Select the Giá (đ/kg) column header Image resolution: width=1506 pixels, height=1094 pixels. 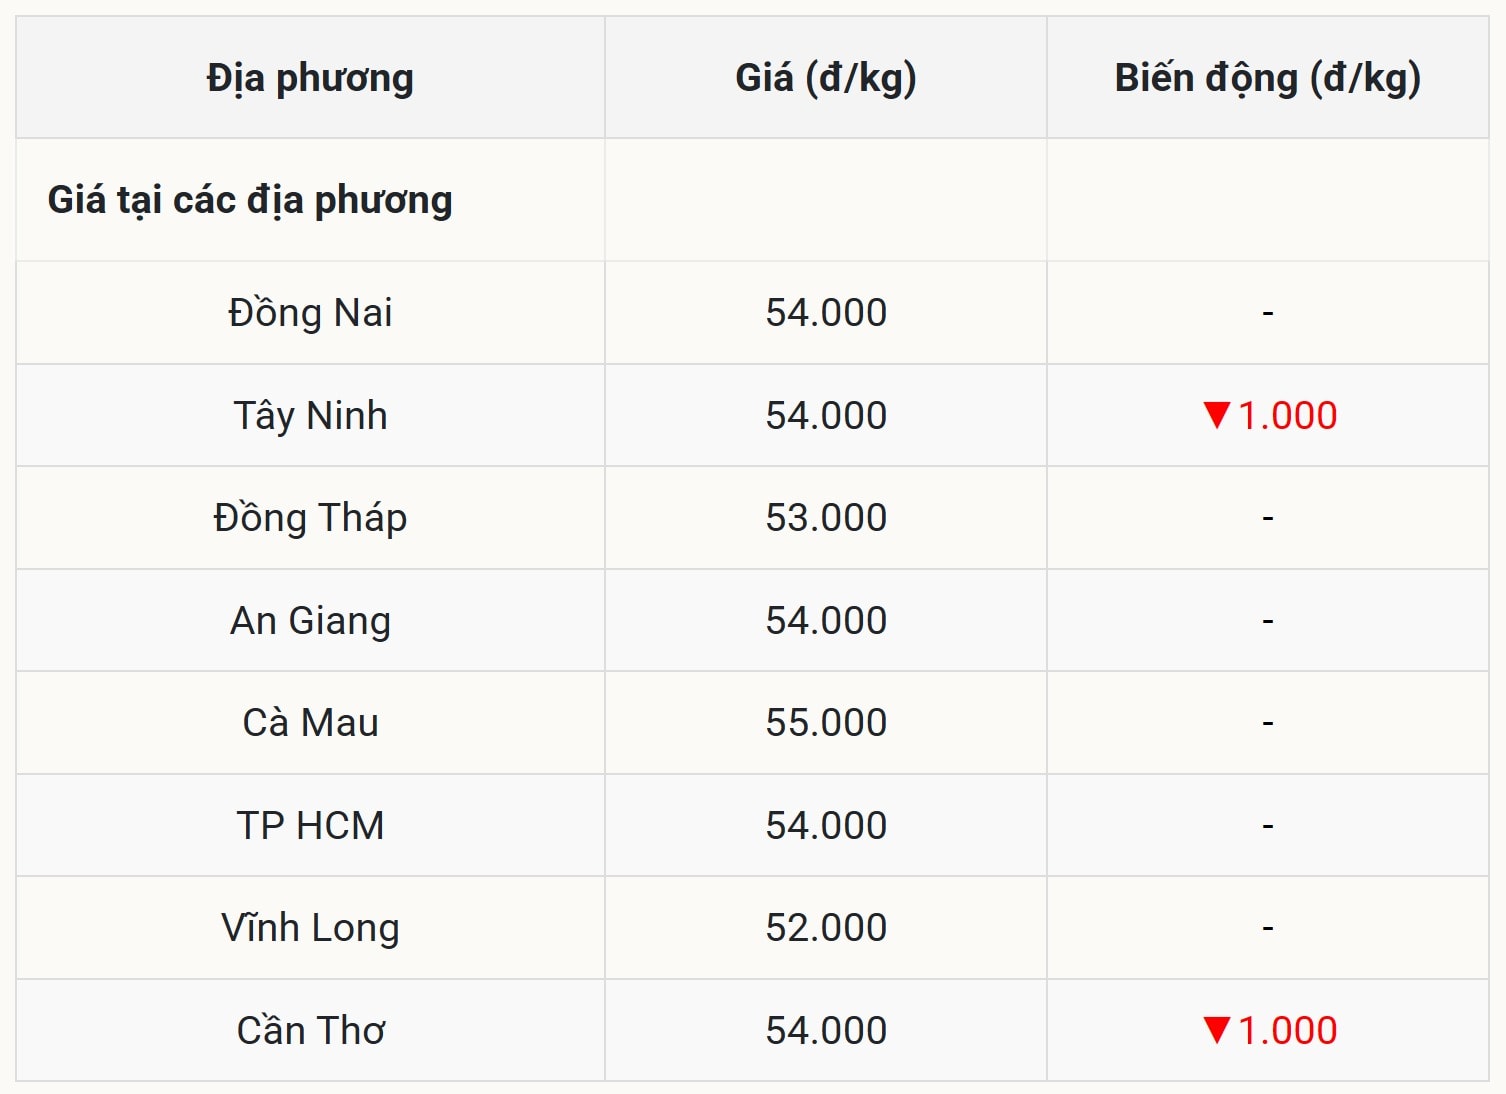826,78
